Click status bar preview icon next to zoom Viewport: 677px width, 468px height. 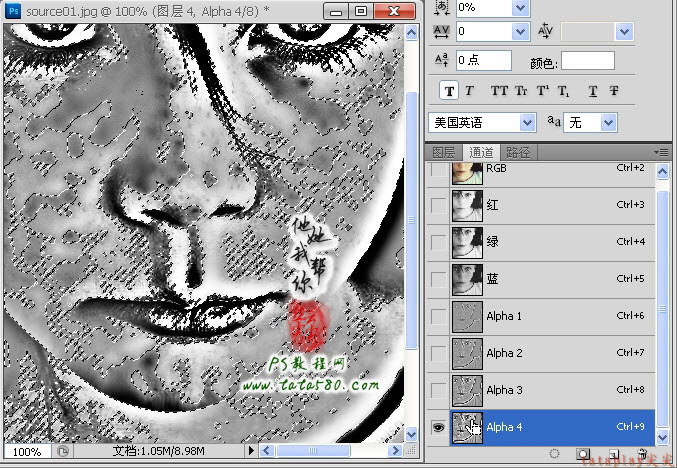[x=63, y=451]
